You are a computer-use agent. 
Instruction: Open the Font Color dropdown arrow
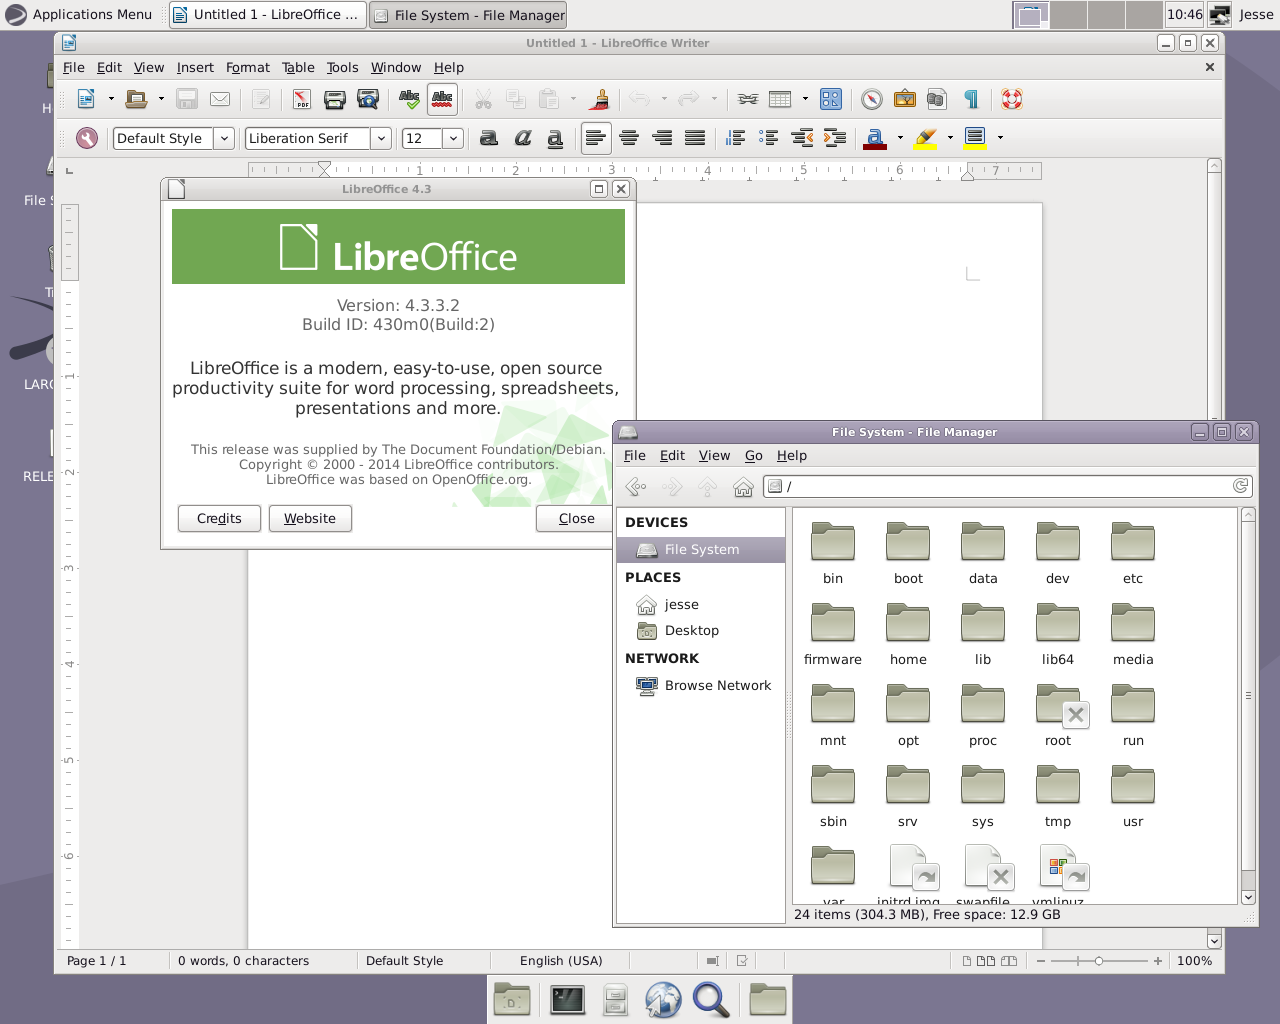(x=900, y=138)
